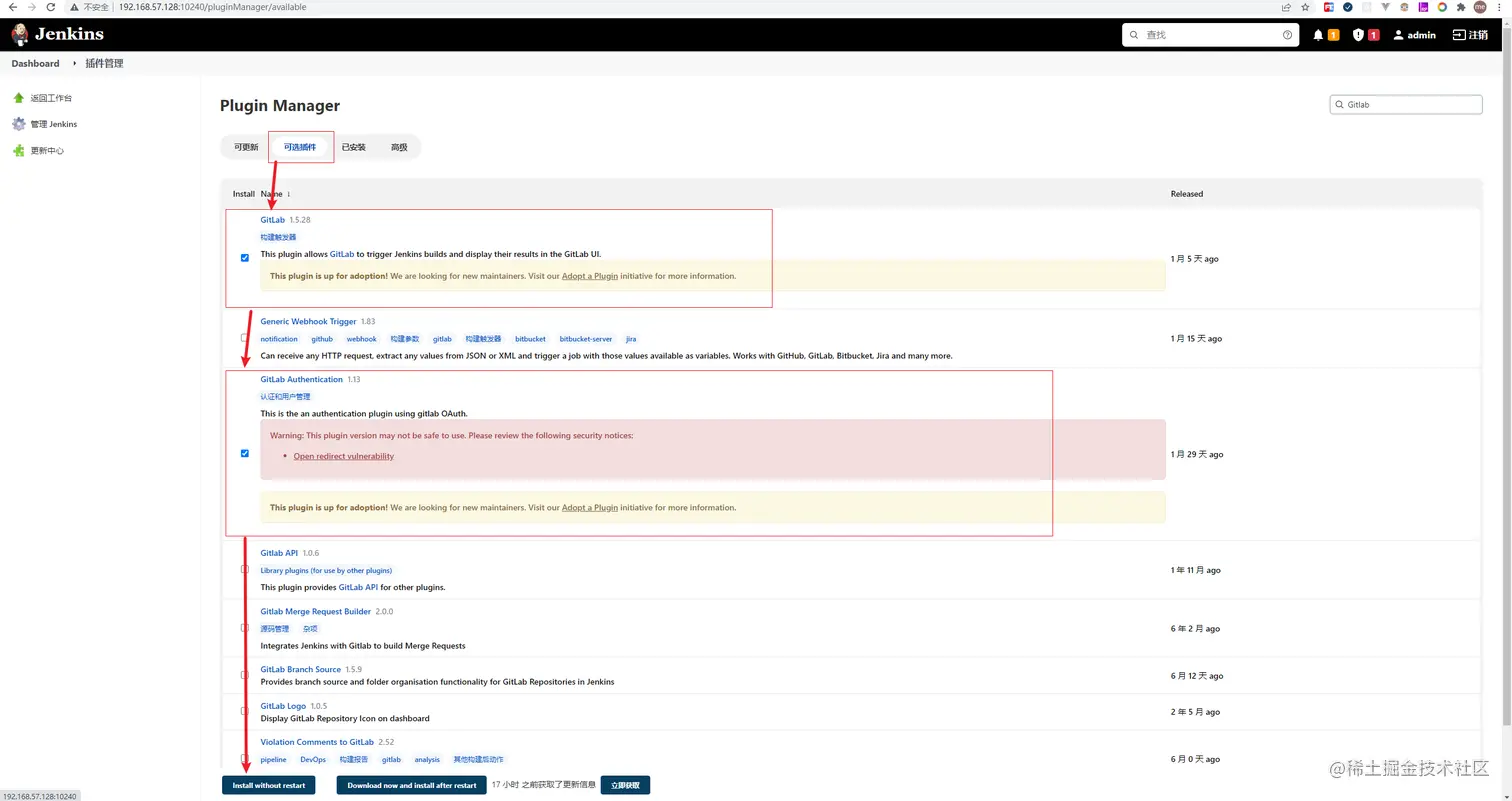The height and width of the screenshot is (801, 1512).
Task: Open the Adopt a Plugin link under GitLab plugin
Action: point(590,276)
